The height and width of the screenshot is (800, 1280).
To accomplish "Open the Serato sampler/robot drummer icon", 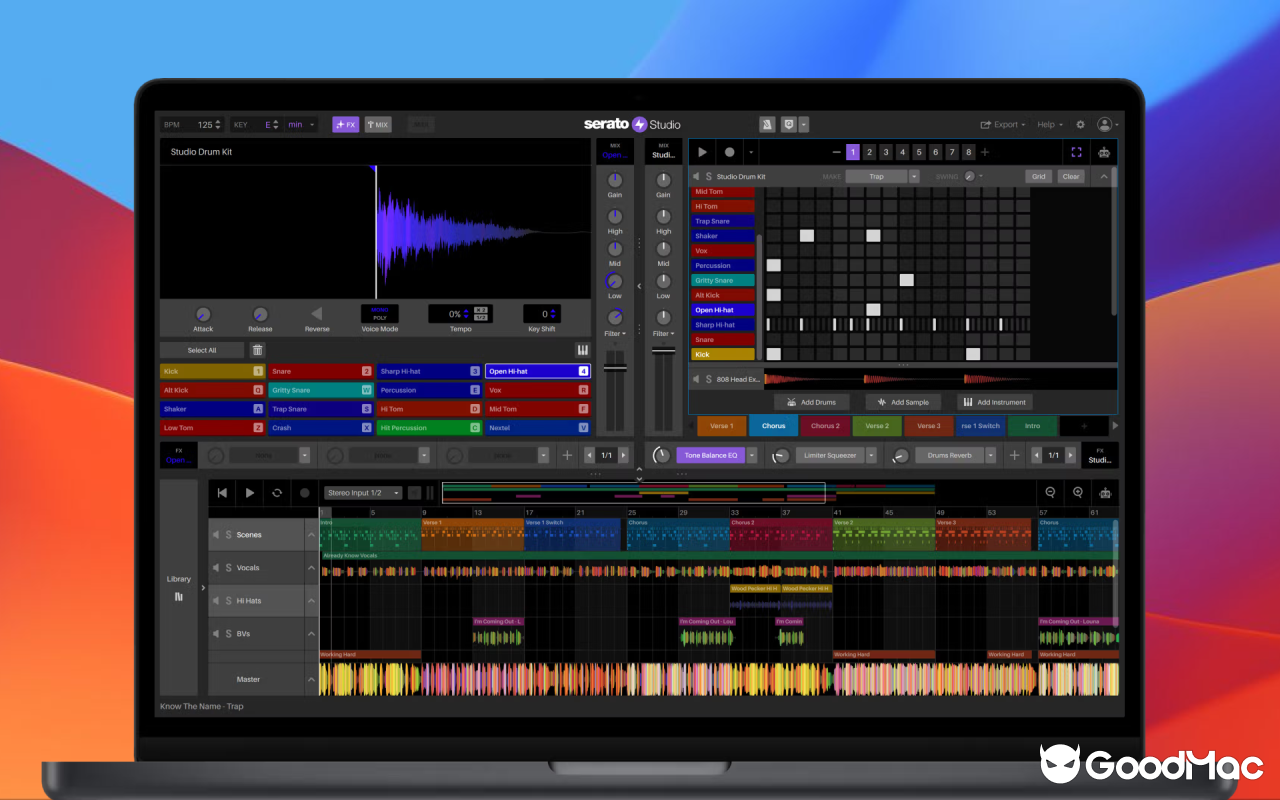I will [1105, 151].
